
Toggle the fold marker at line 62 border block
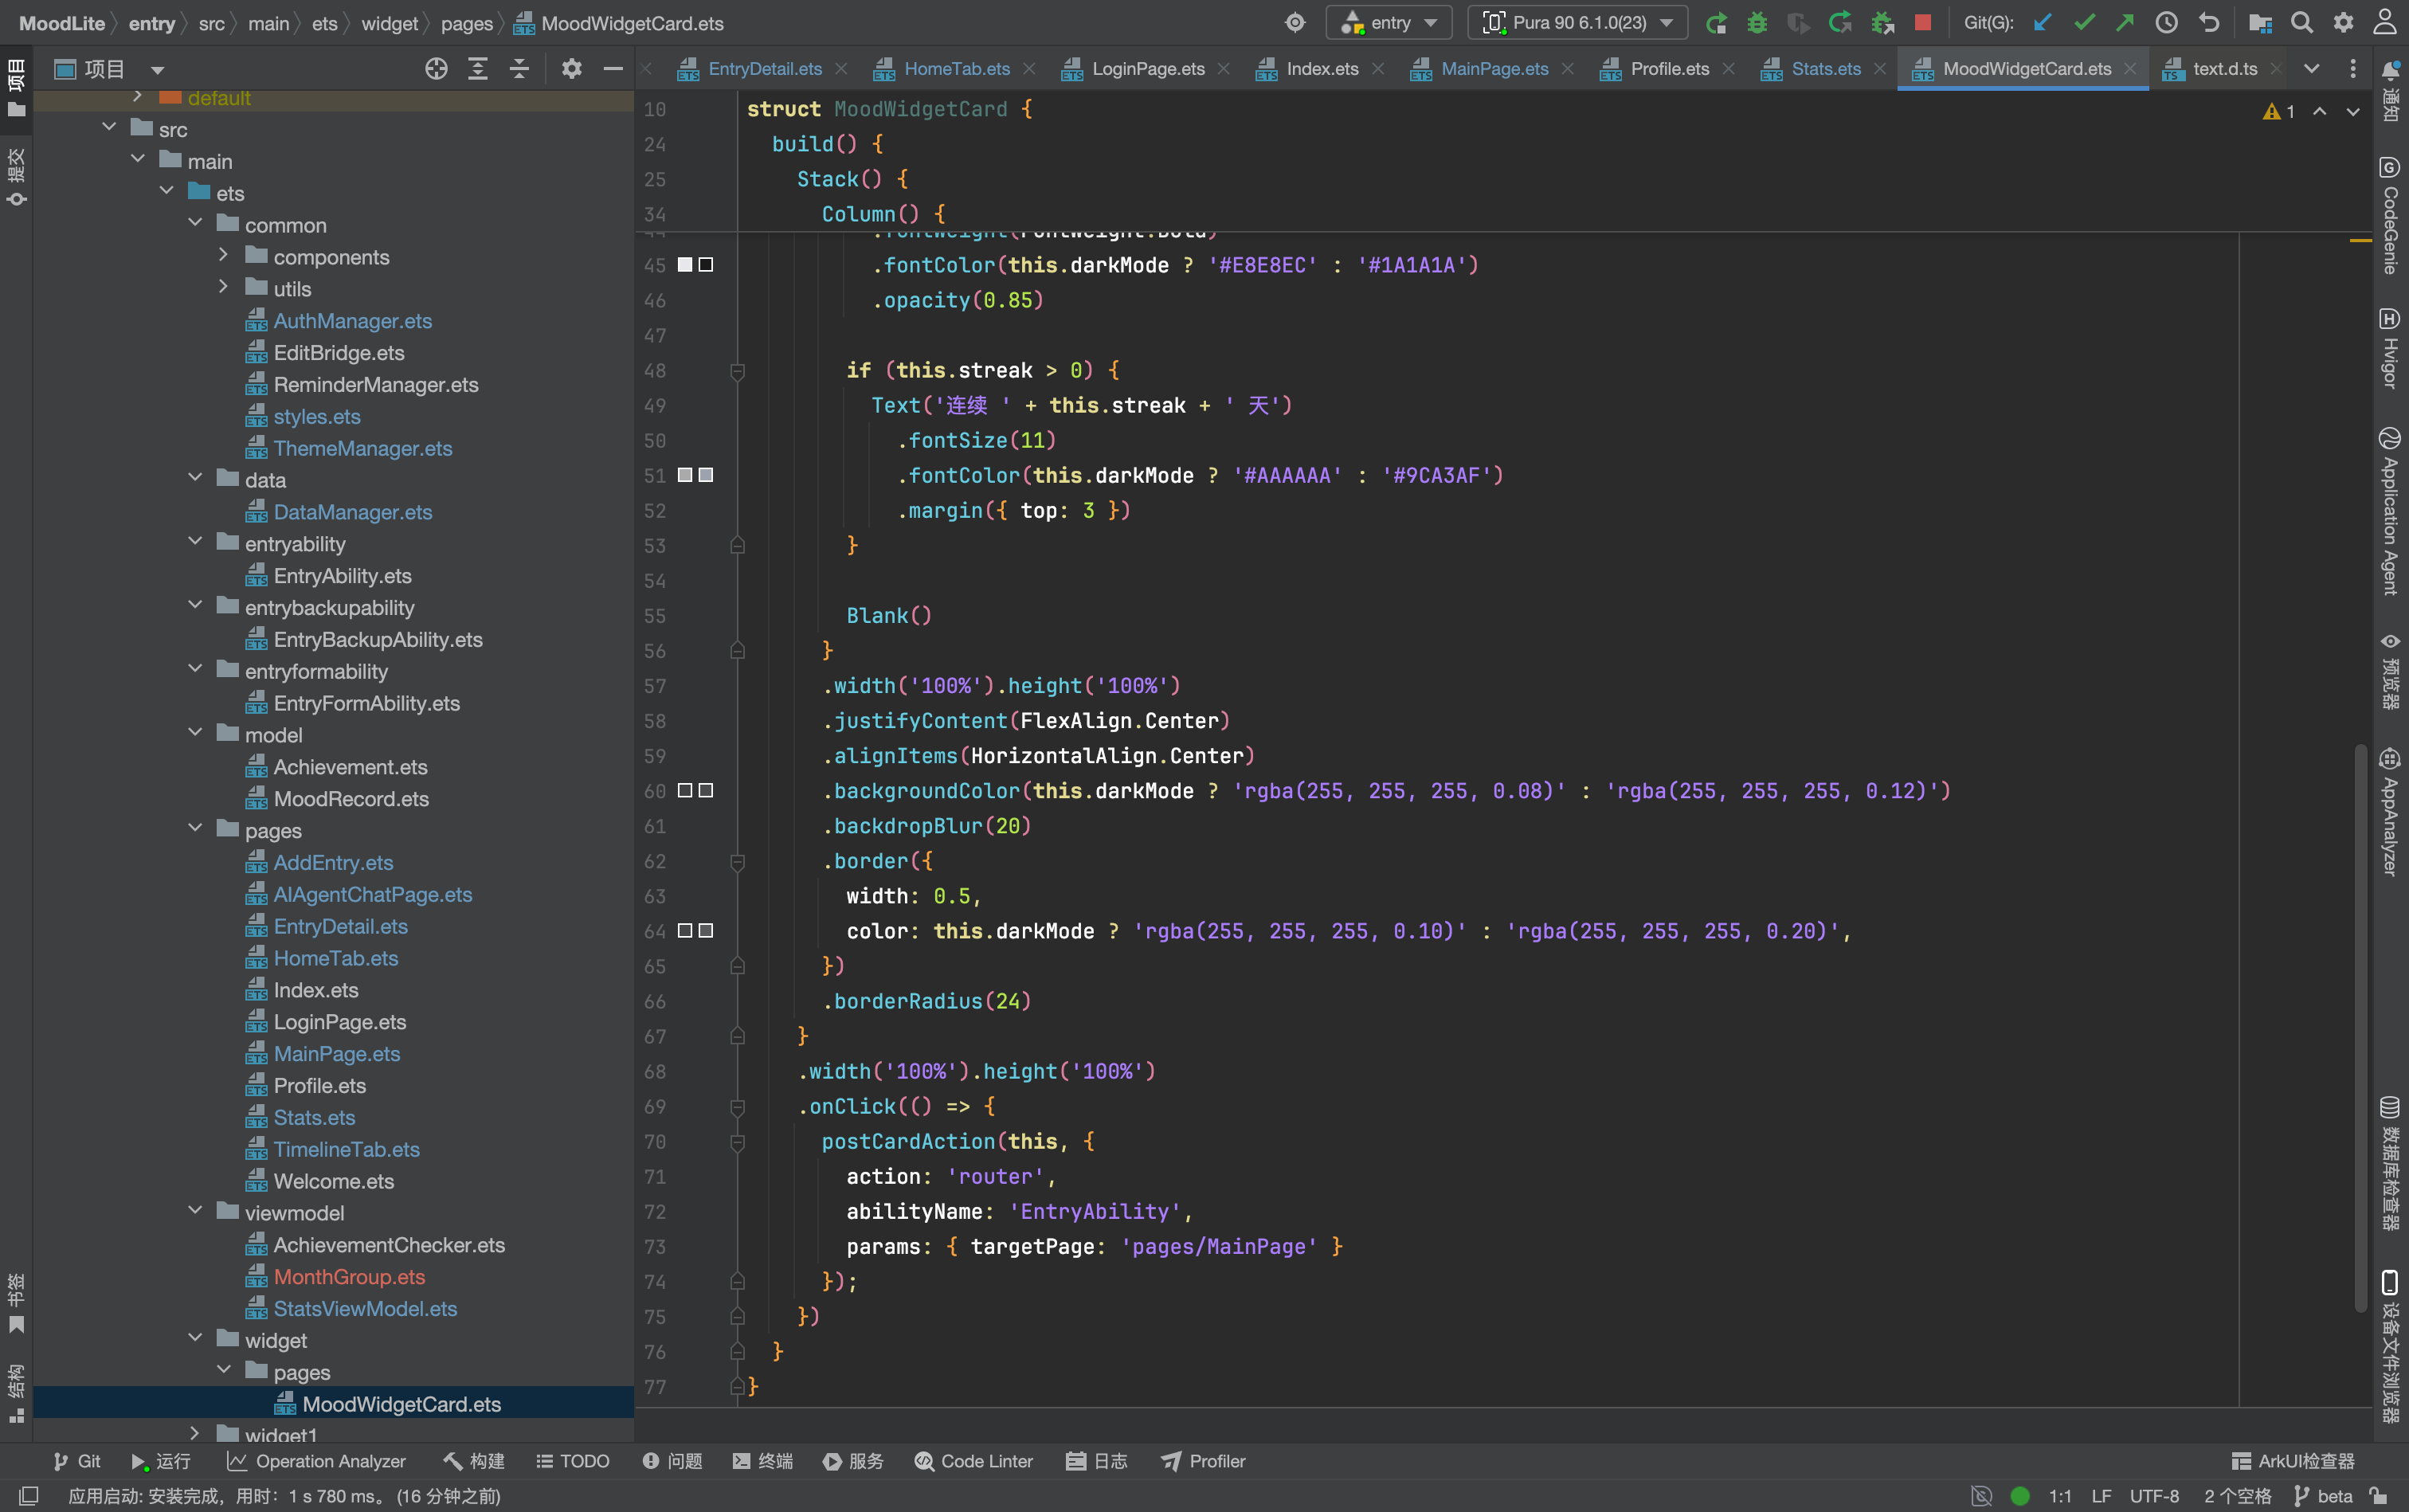pyautogui.click(x=737, y=861)
